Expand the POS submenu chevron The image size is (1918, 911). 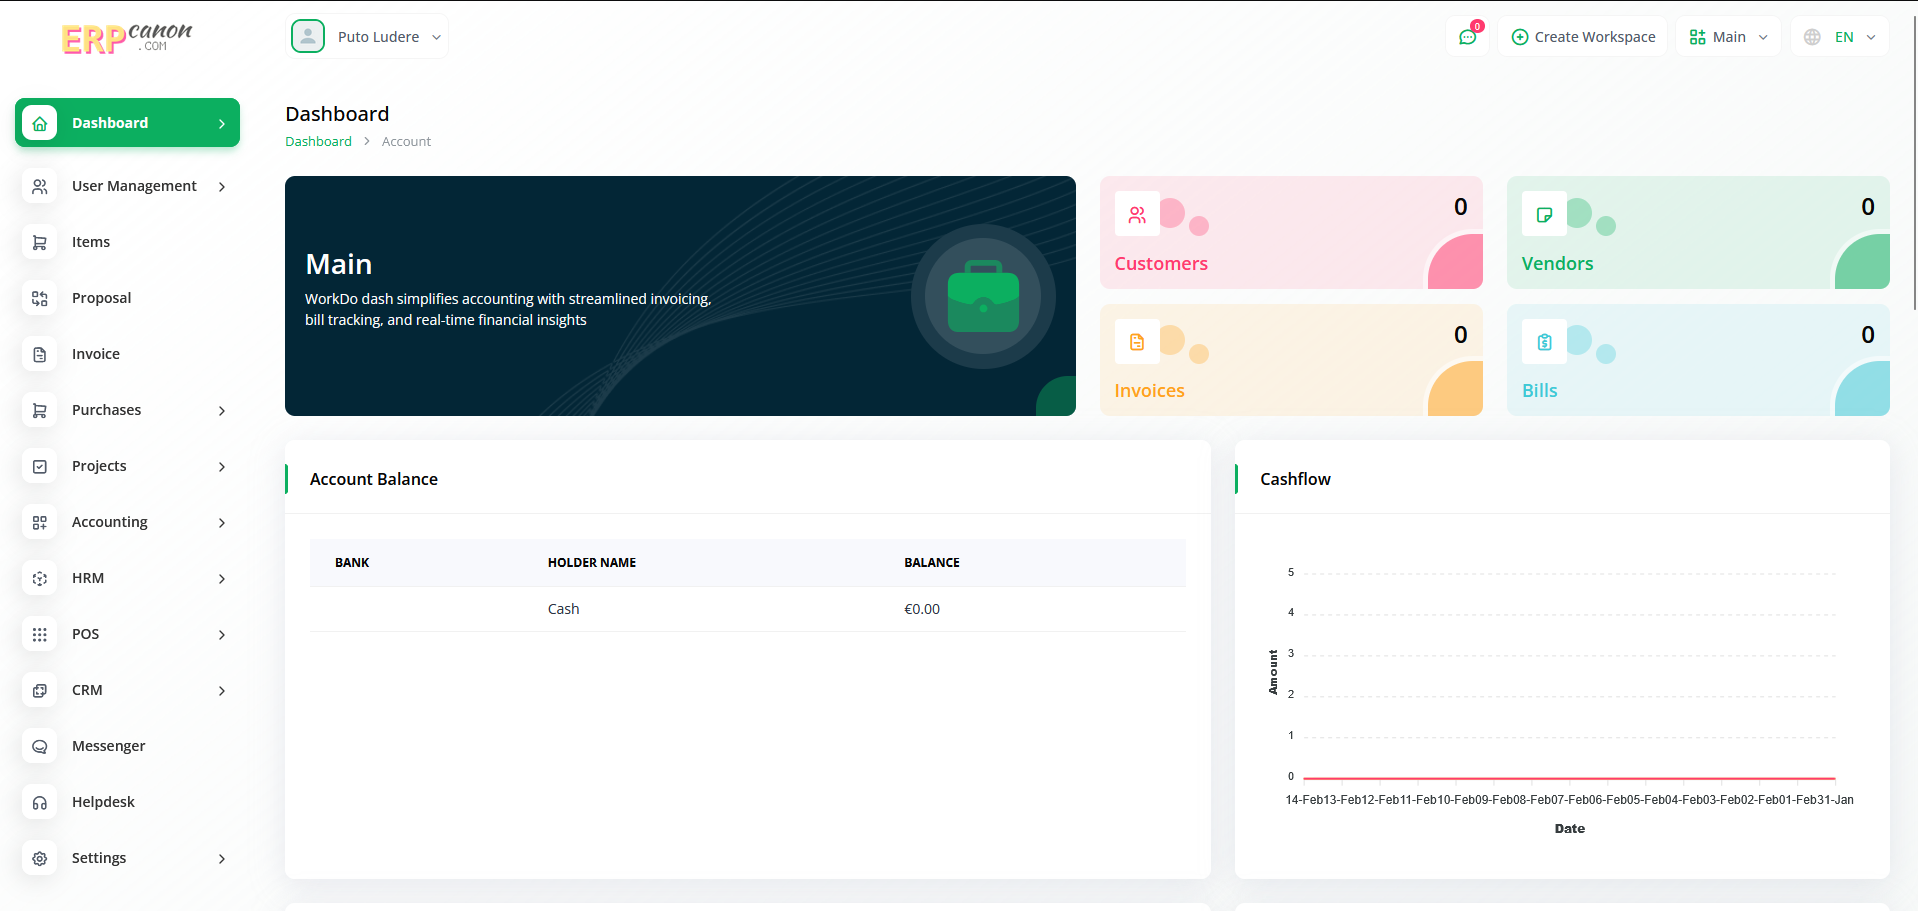222,635
